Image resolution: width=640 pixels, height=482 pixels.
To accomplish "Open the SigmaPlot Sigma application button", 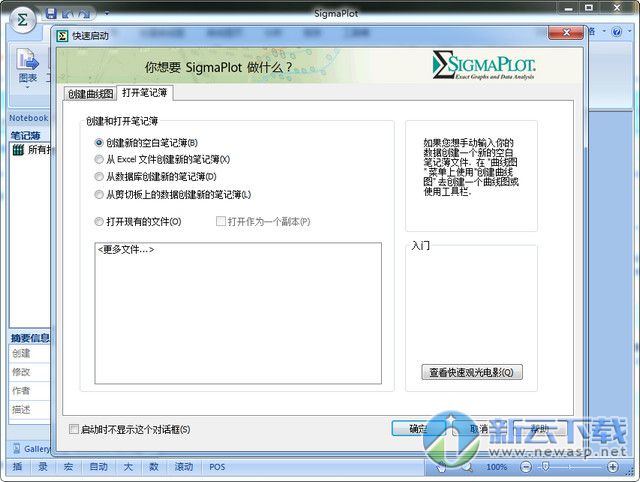I will pos(22,20).
